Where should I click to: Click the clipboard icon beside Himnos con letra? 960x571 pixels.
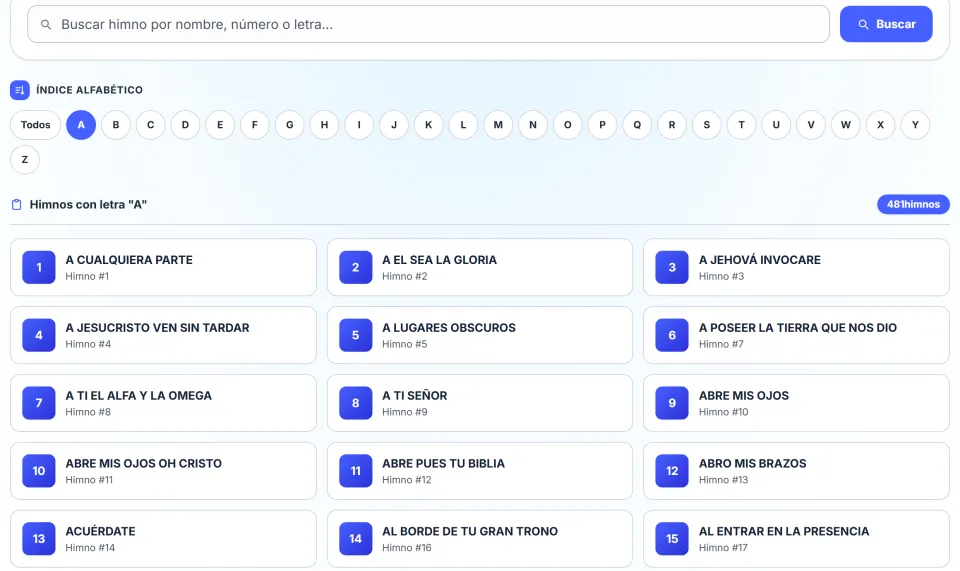17,204
